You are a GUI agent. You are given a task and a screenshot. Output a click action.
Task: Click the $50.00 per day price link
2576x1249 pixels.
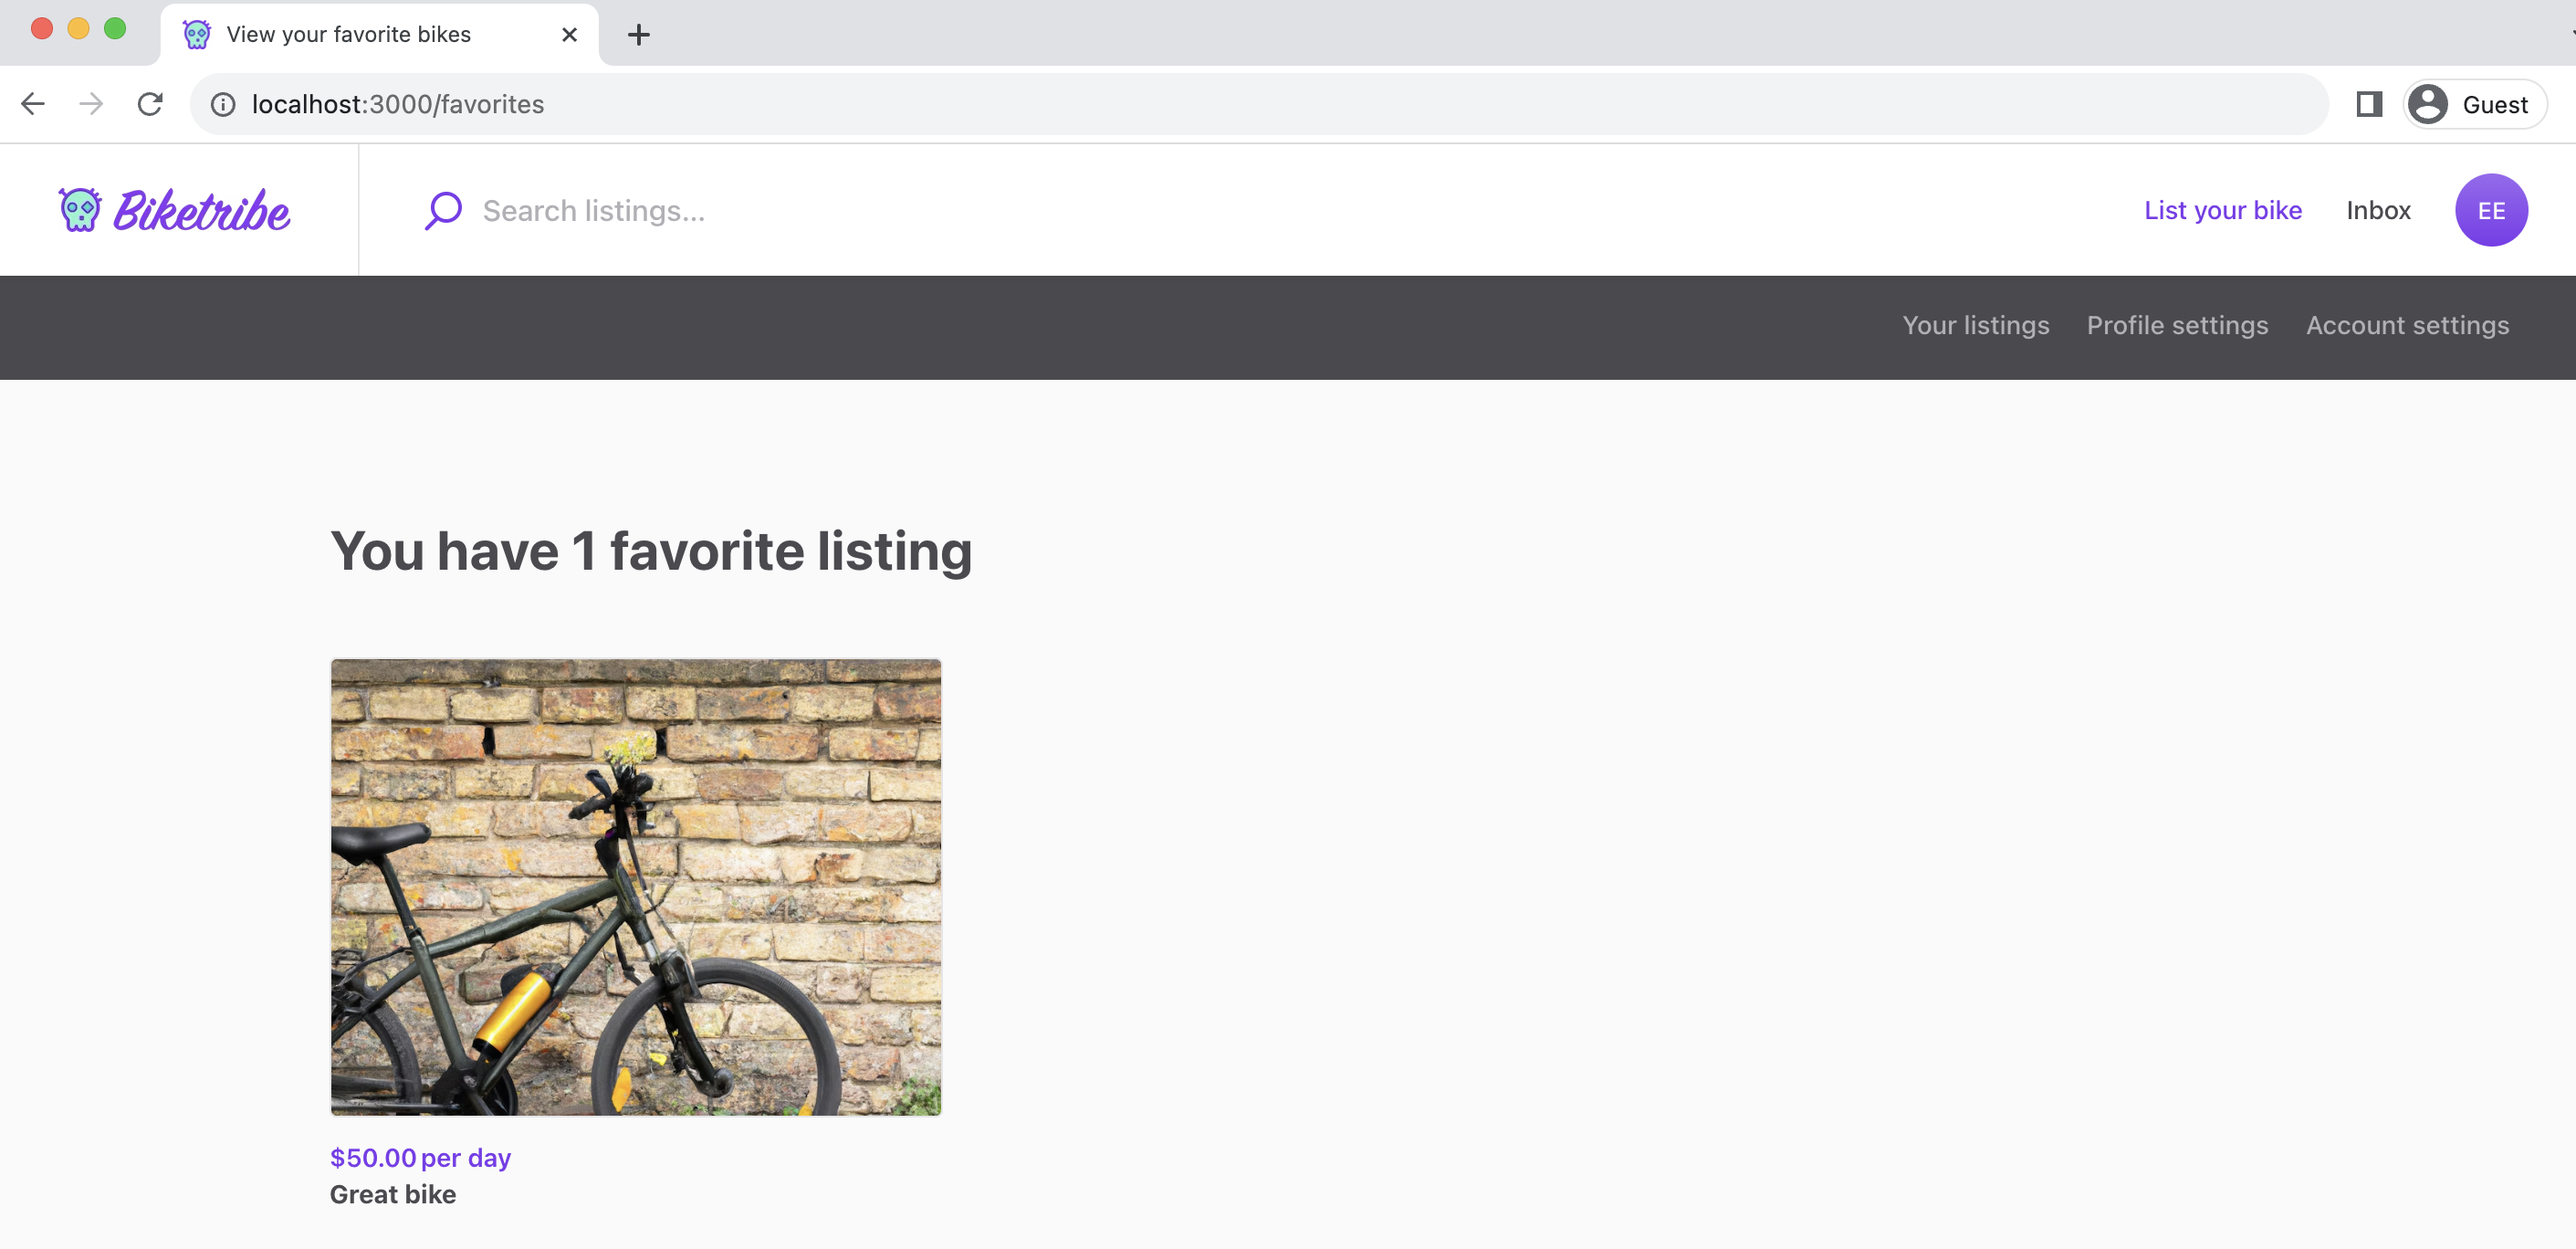click(x=420, y=1157)
